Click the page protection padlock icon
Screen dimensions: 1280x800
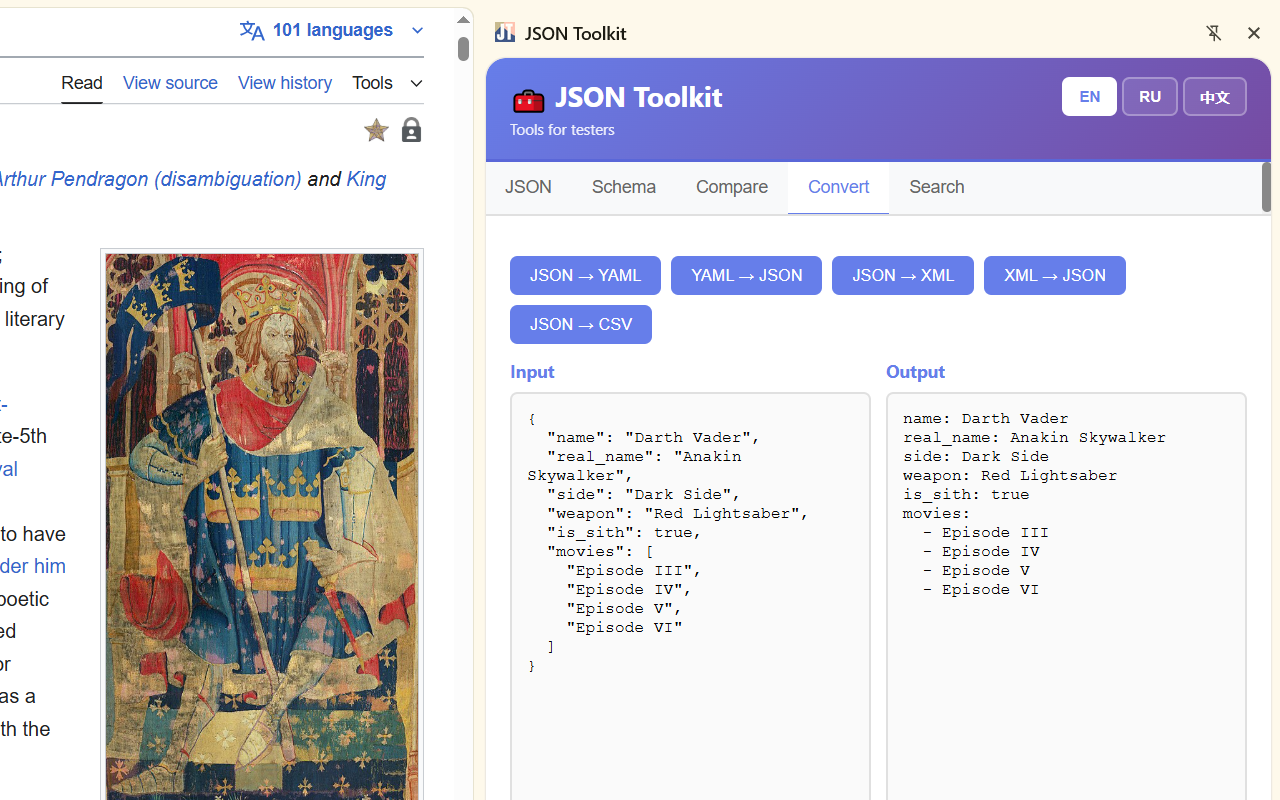(411, 130)
